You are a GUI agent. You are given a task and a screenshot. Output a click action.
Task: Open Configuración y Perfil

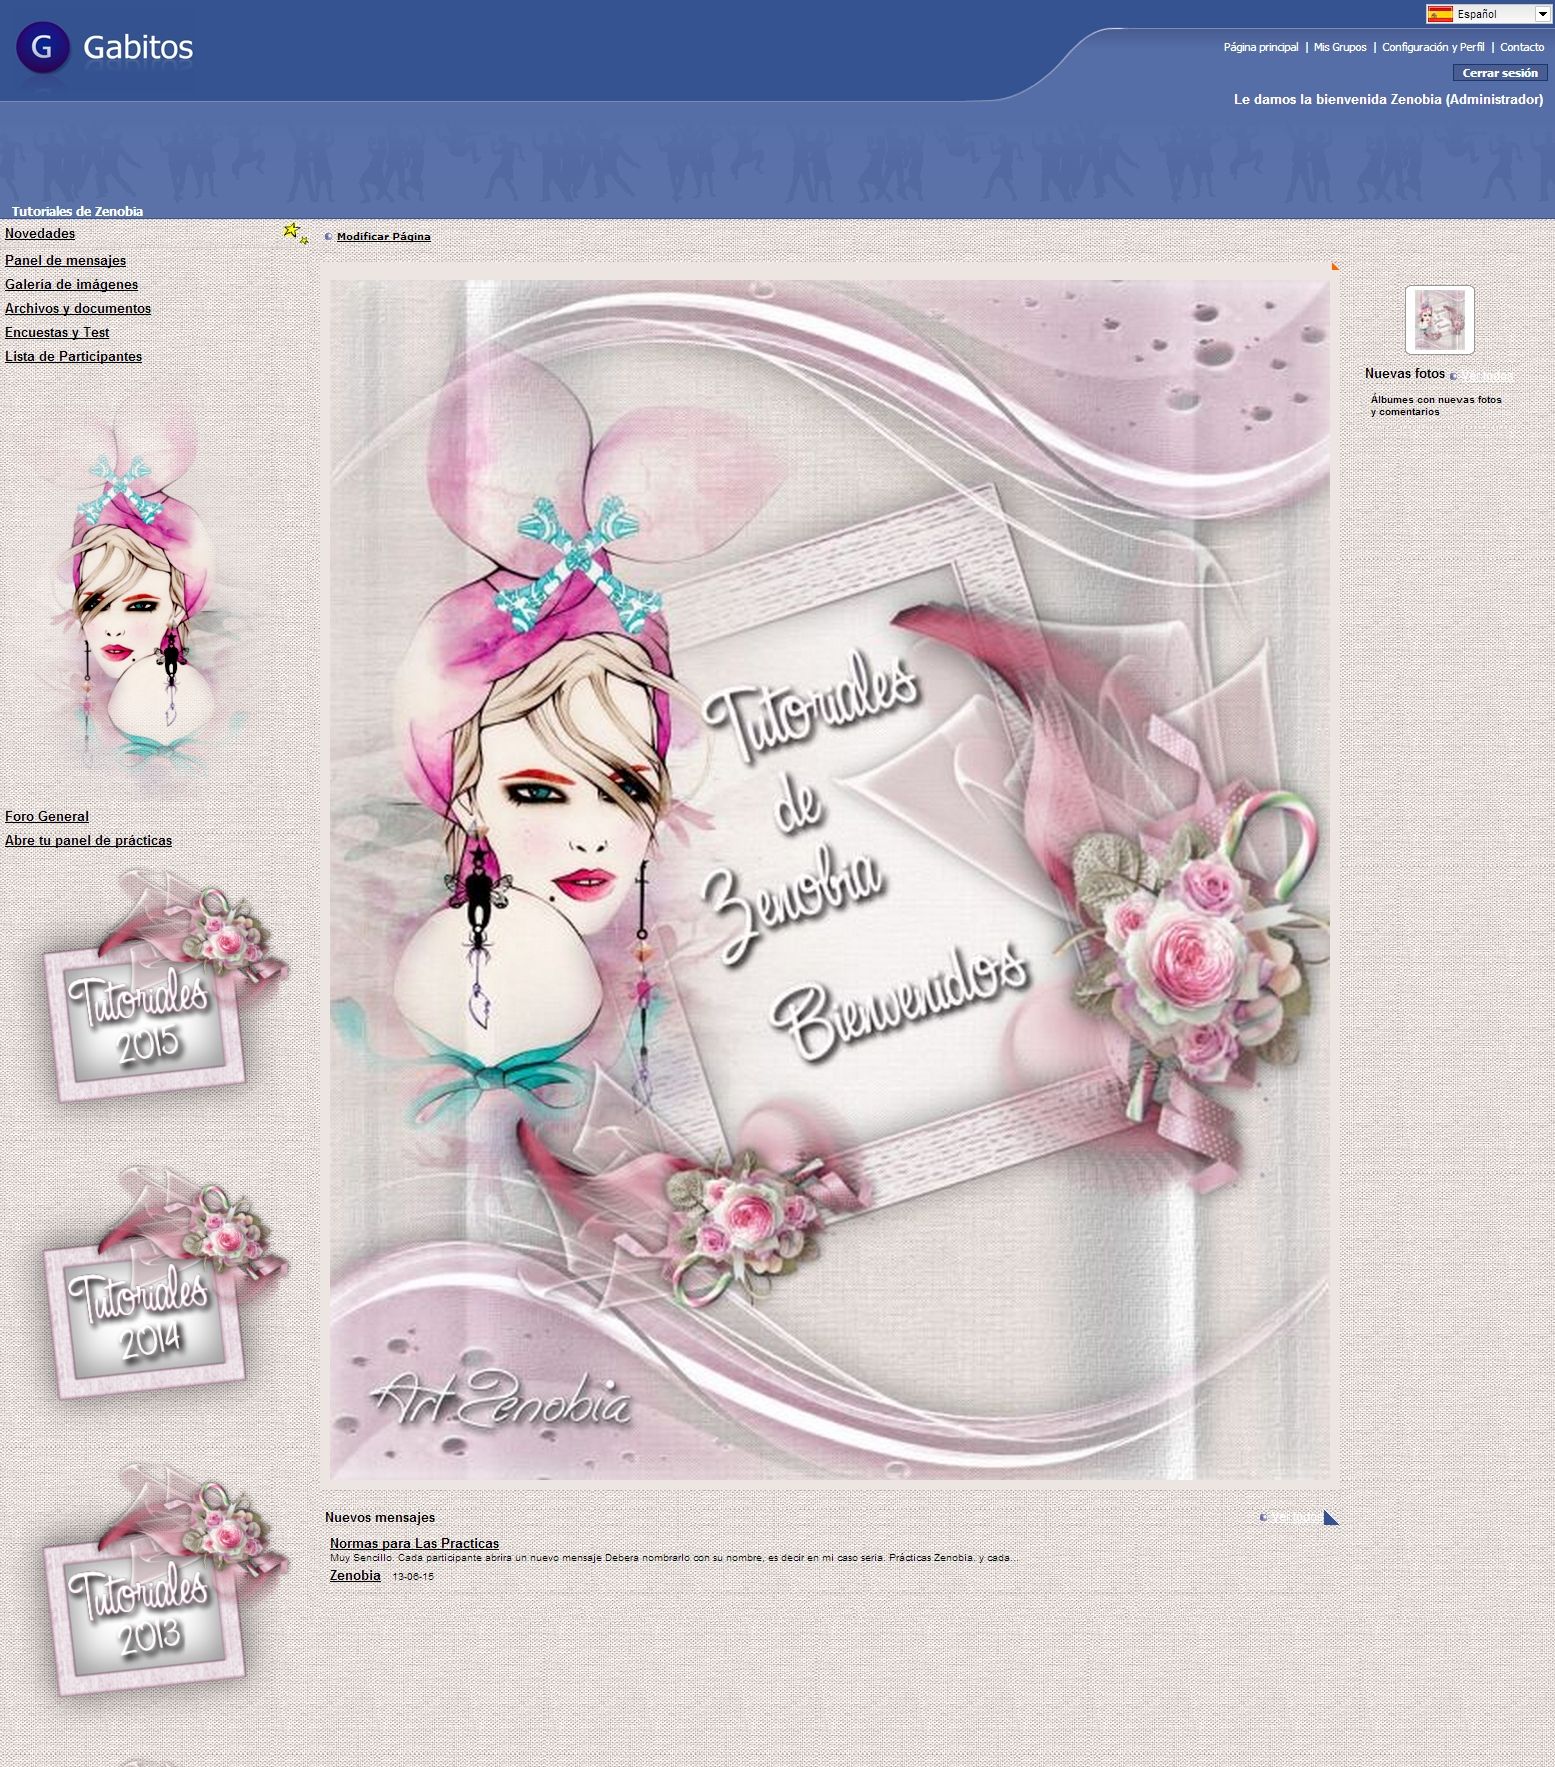tap(1432, 47)
